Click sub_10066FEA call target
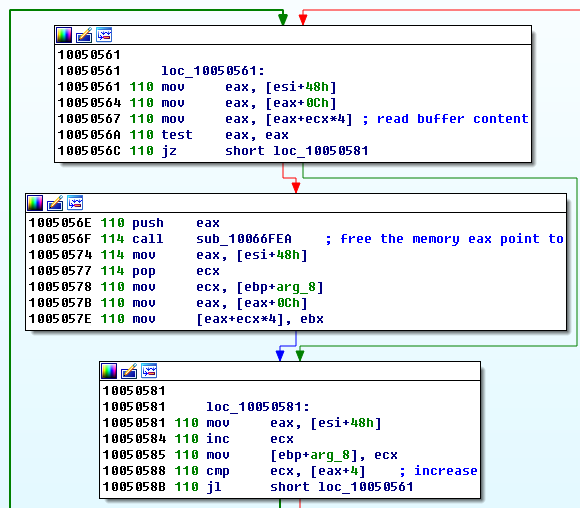 (244, 239)
